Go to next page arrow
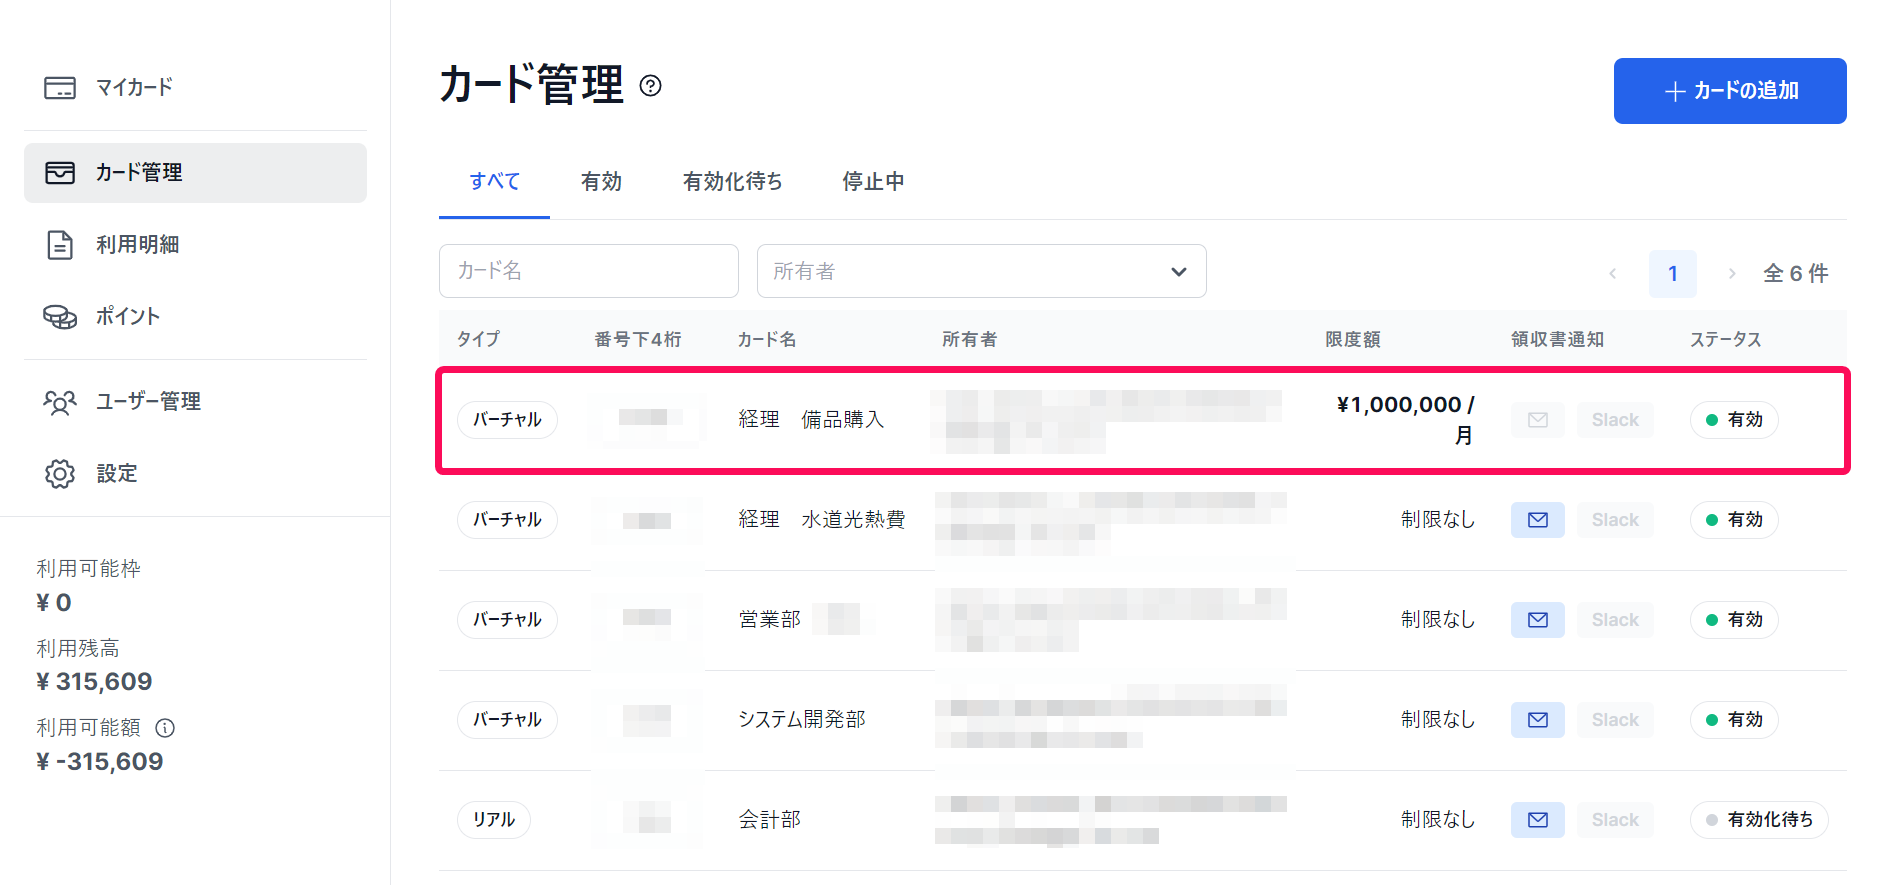 (1732, 273)
